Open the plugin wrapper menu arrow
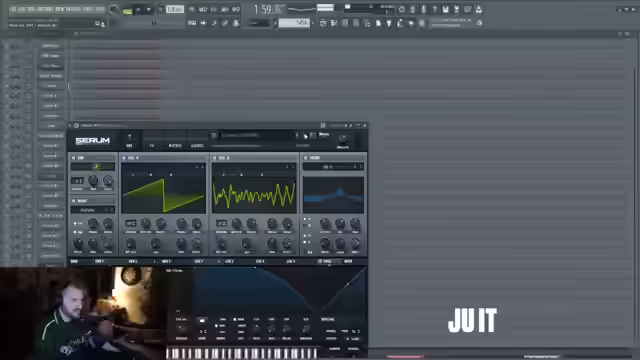The image size is (640, 360). 70,126
